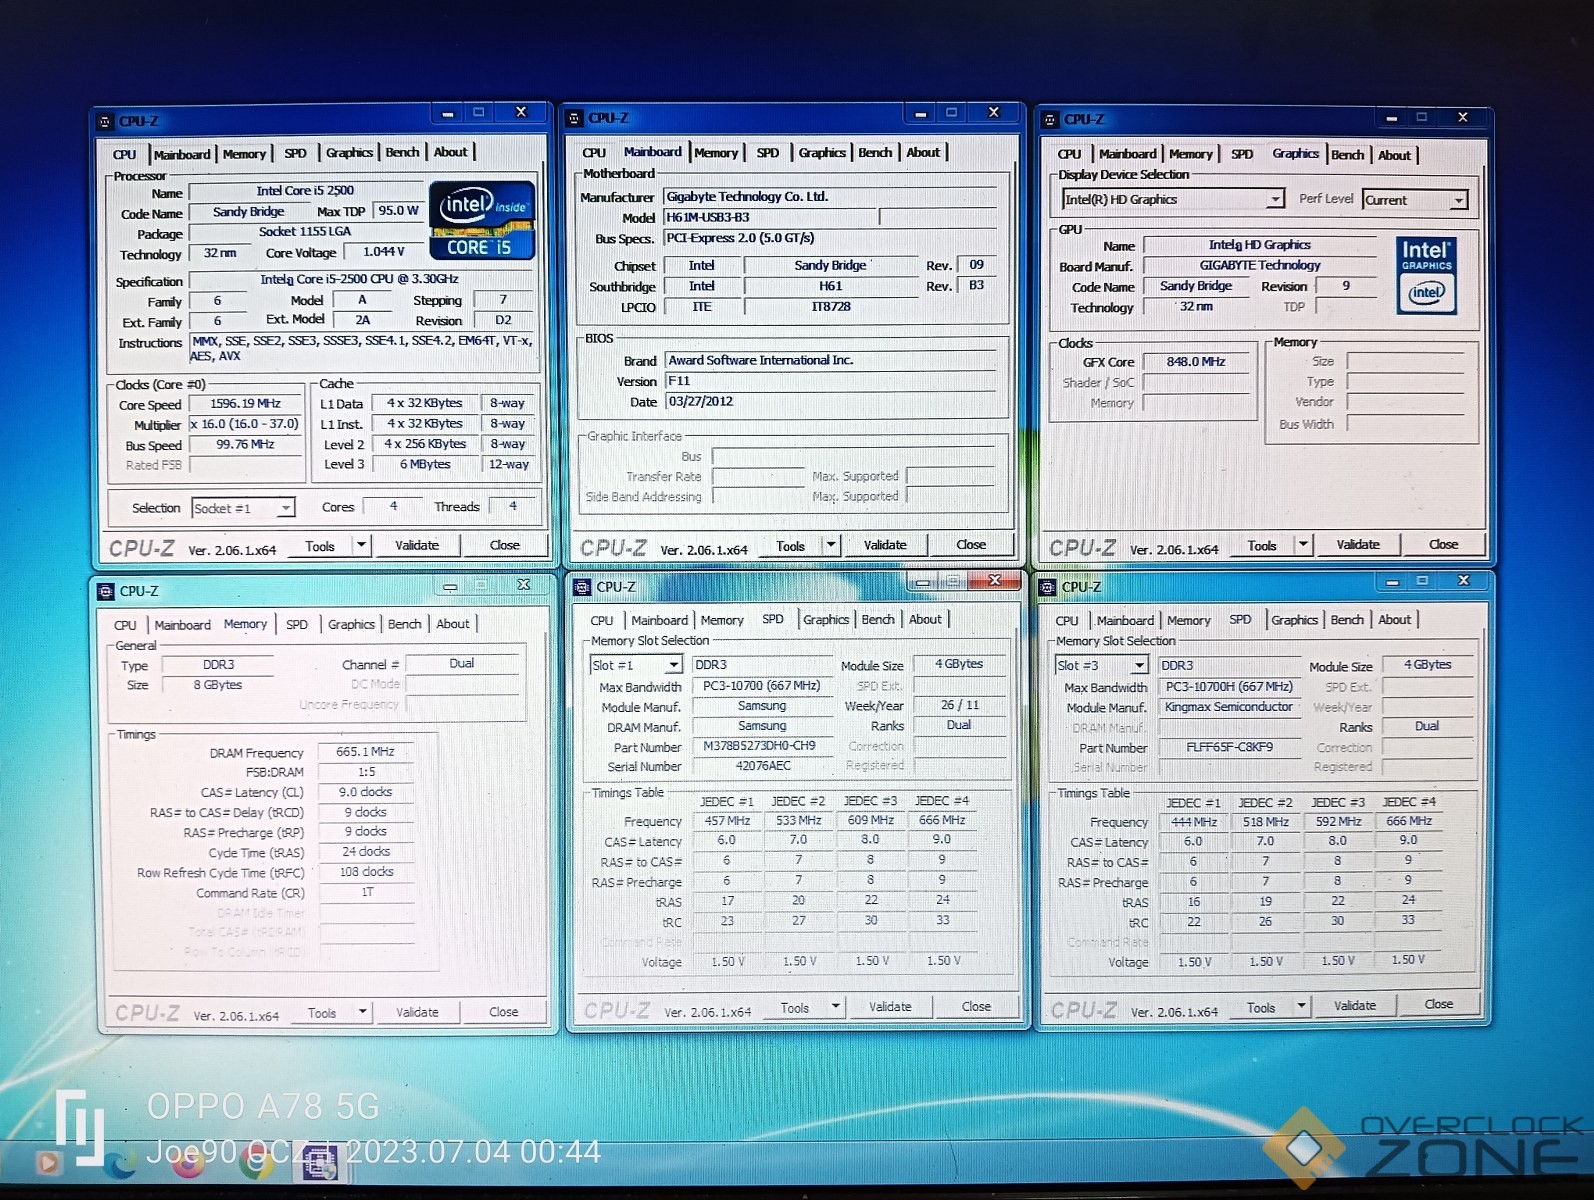
Task: Click the Intel Graphics logo in Graphics window
Action: [1426, 276]
